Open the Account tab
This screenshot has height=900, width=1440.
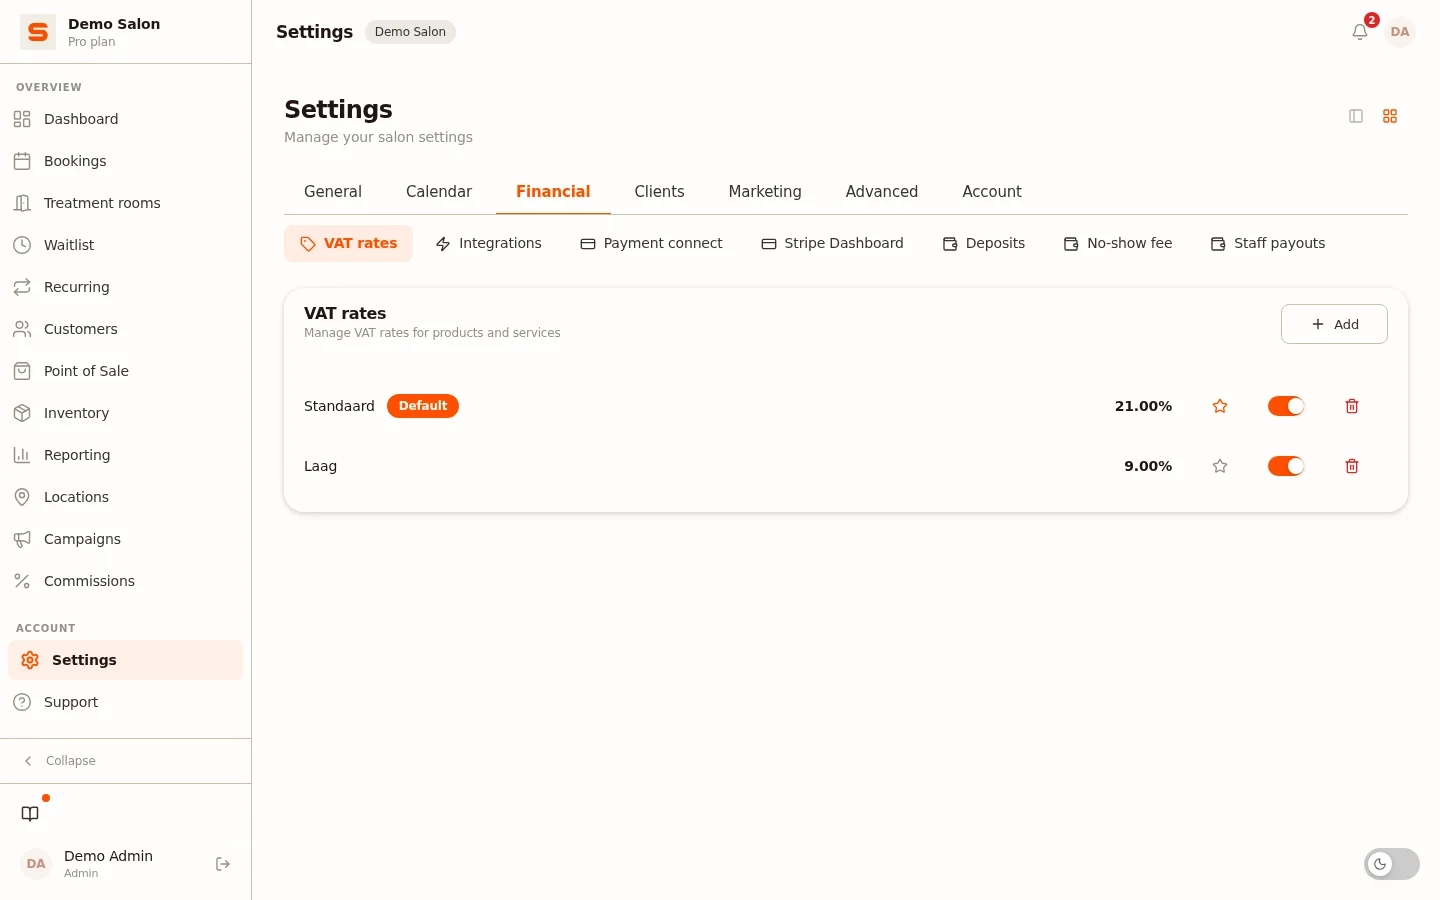(992, 192)
